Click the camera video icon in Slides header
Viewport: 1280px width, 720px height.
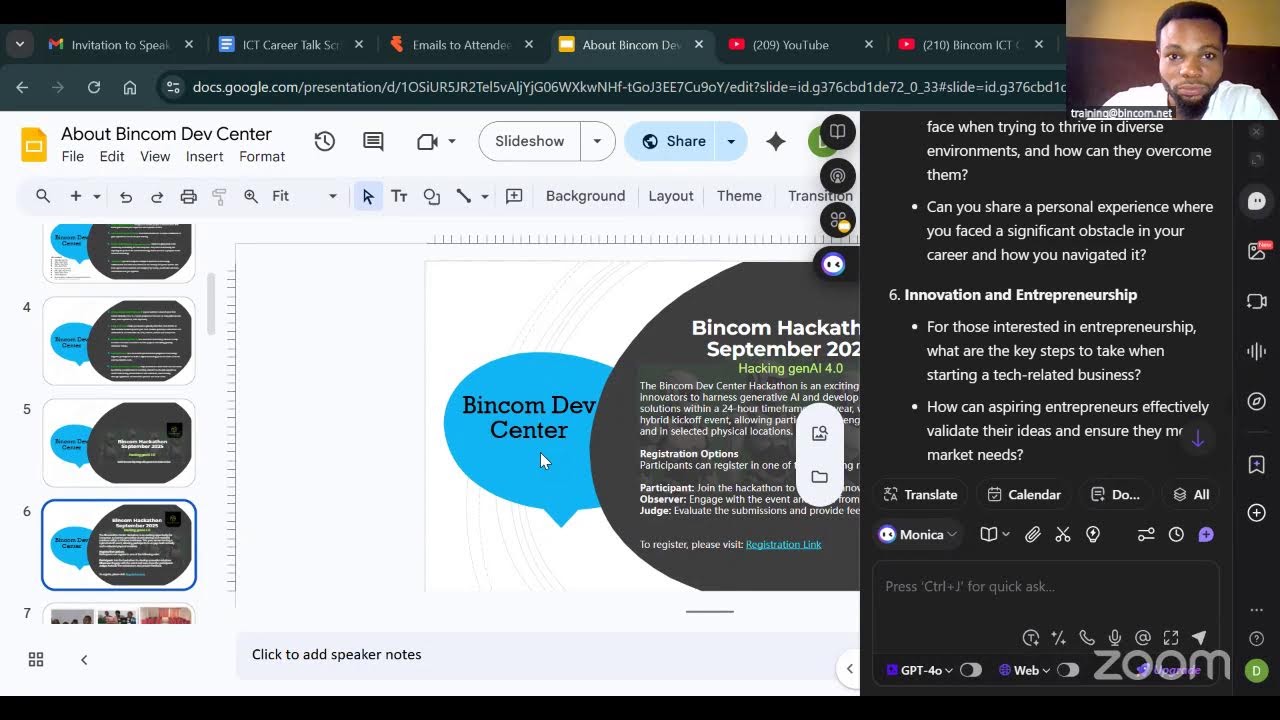coord(427,142)
